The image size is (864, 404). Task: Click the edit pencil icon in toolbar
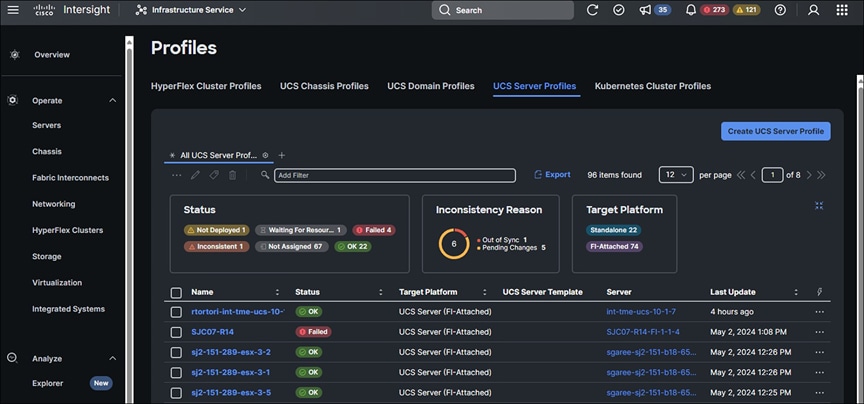coord(195,175)
